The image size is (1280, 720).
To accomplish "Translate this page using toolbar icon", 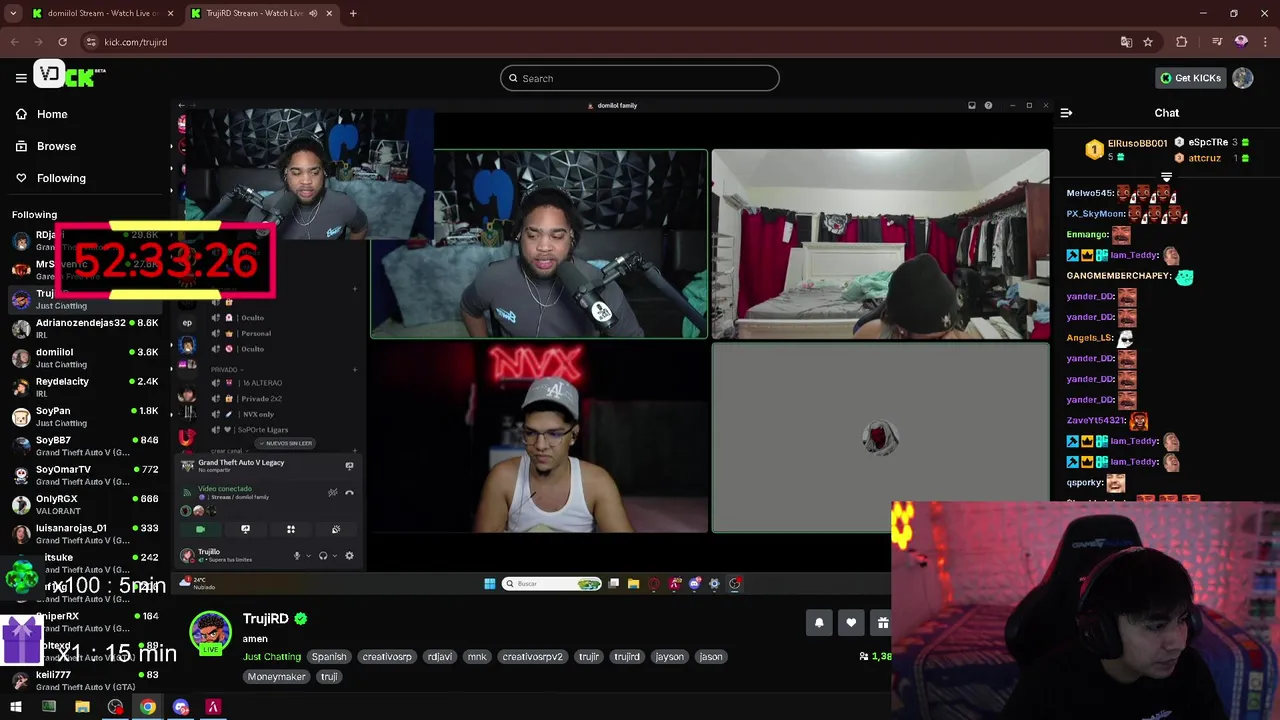I will [x=1126, y=42].
